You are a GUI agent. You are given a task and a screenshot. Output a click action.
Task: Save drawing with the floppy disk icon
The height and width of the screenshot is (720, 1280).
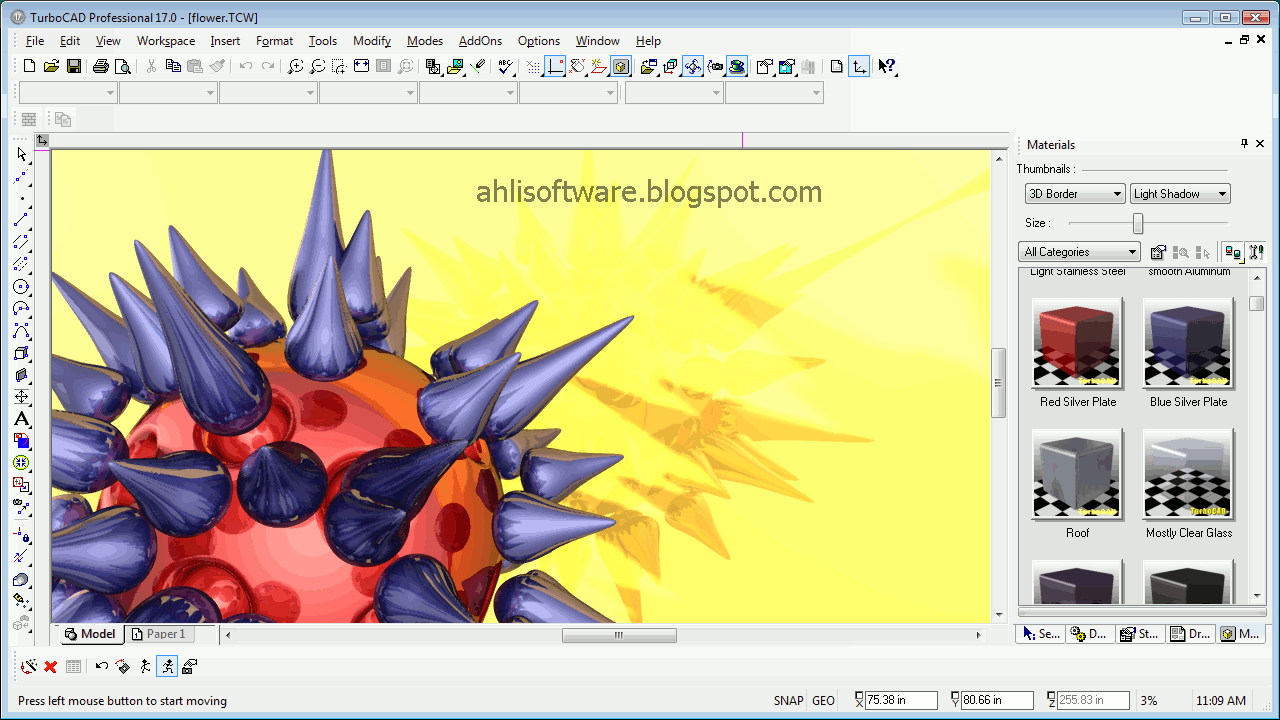[73, 67]
